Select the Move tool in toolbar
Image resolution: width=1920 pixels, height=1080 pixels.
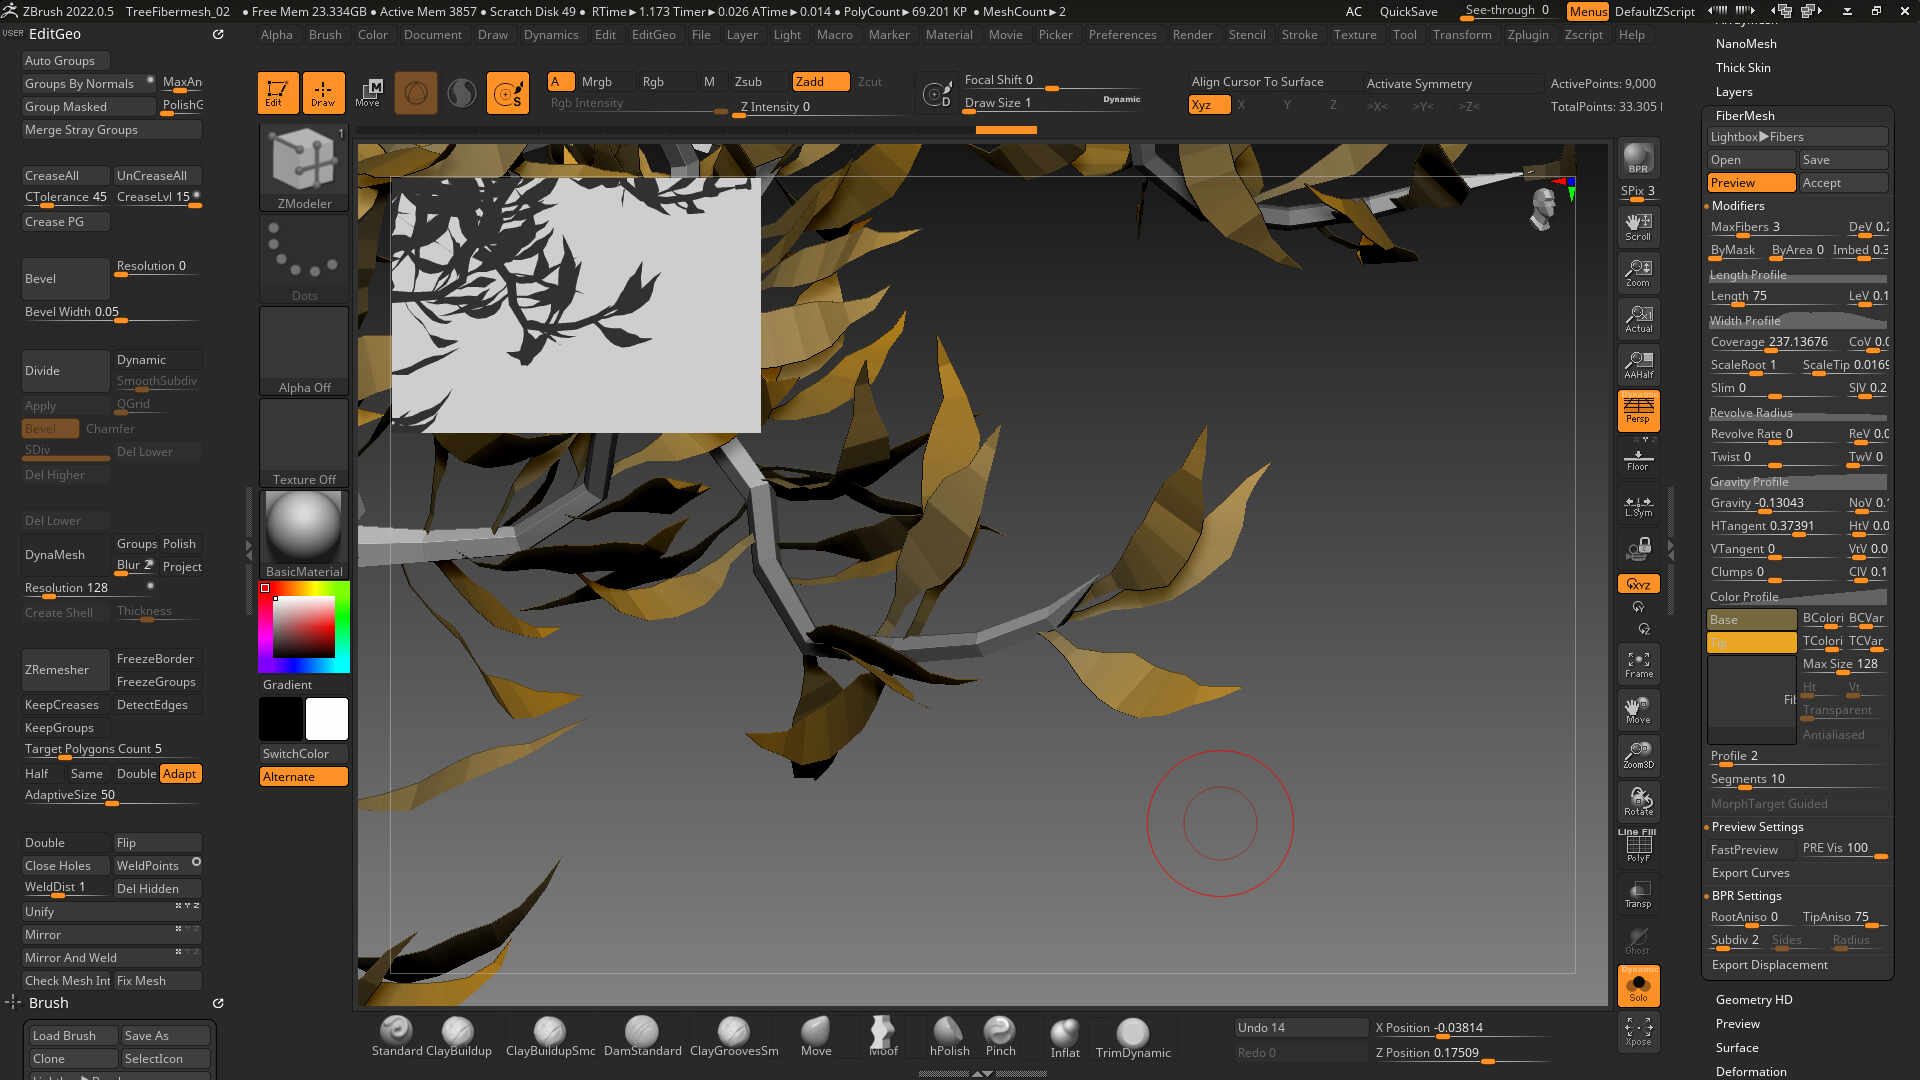369,91
